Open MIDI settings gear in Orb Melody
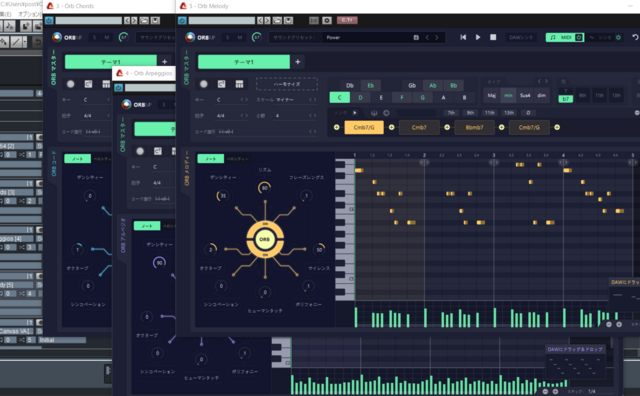 (579, 37)
